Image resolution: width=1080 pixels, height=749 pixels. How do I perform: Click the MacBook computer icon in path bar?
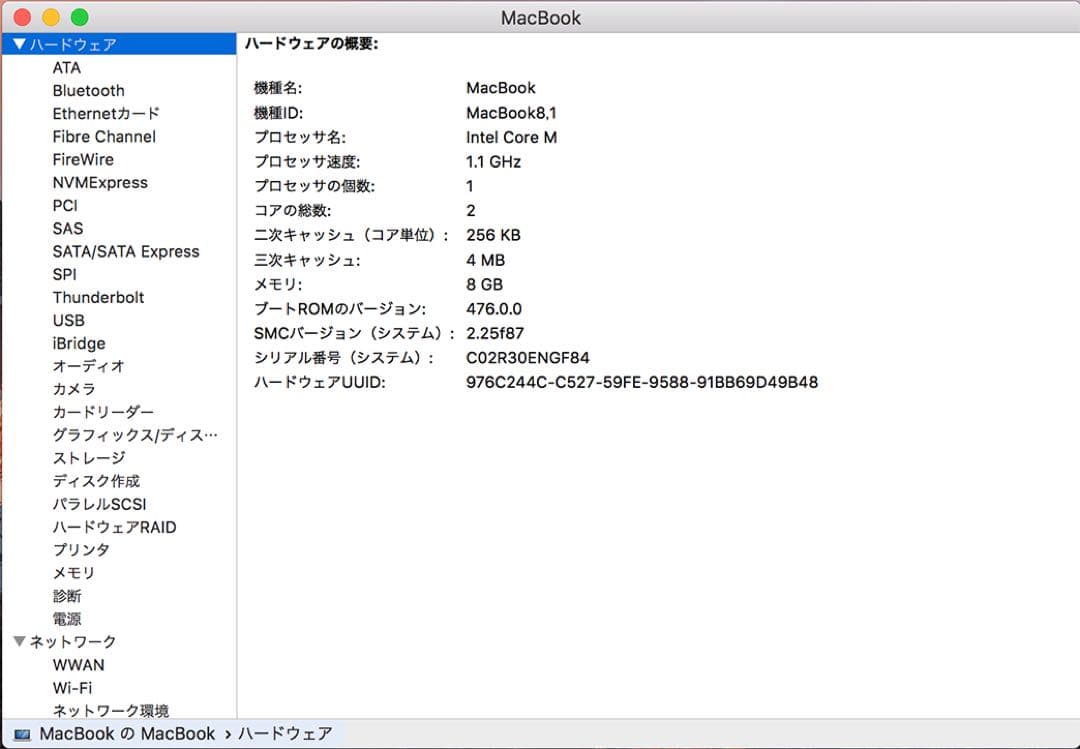[22, 735]
